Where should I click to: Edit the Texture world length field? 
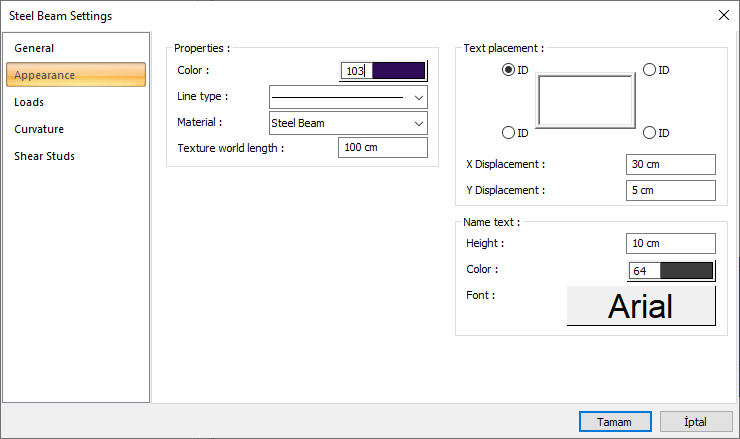coord(383,148)
